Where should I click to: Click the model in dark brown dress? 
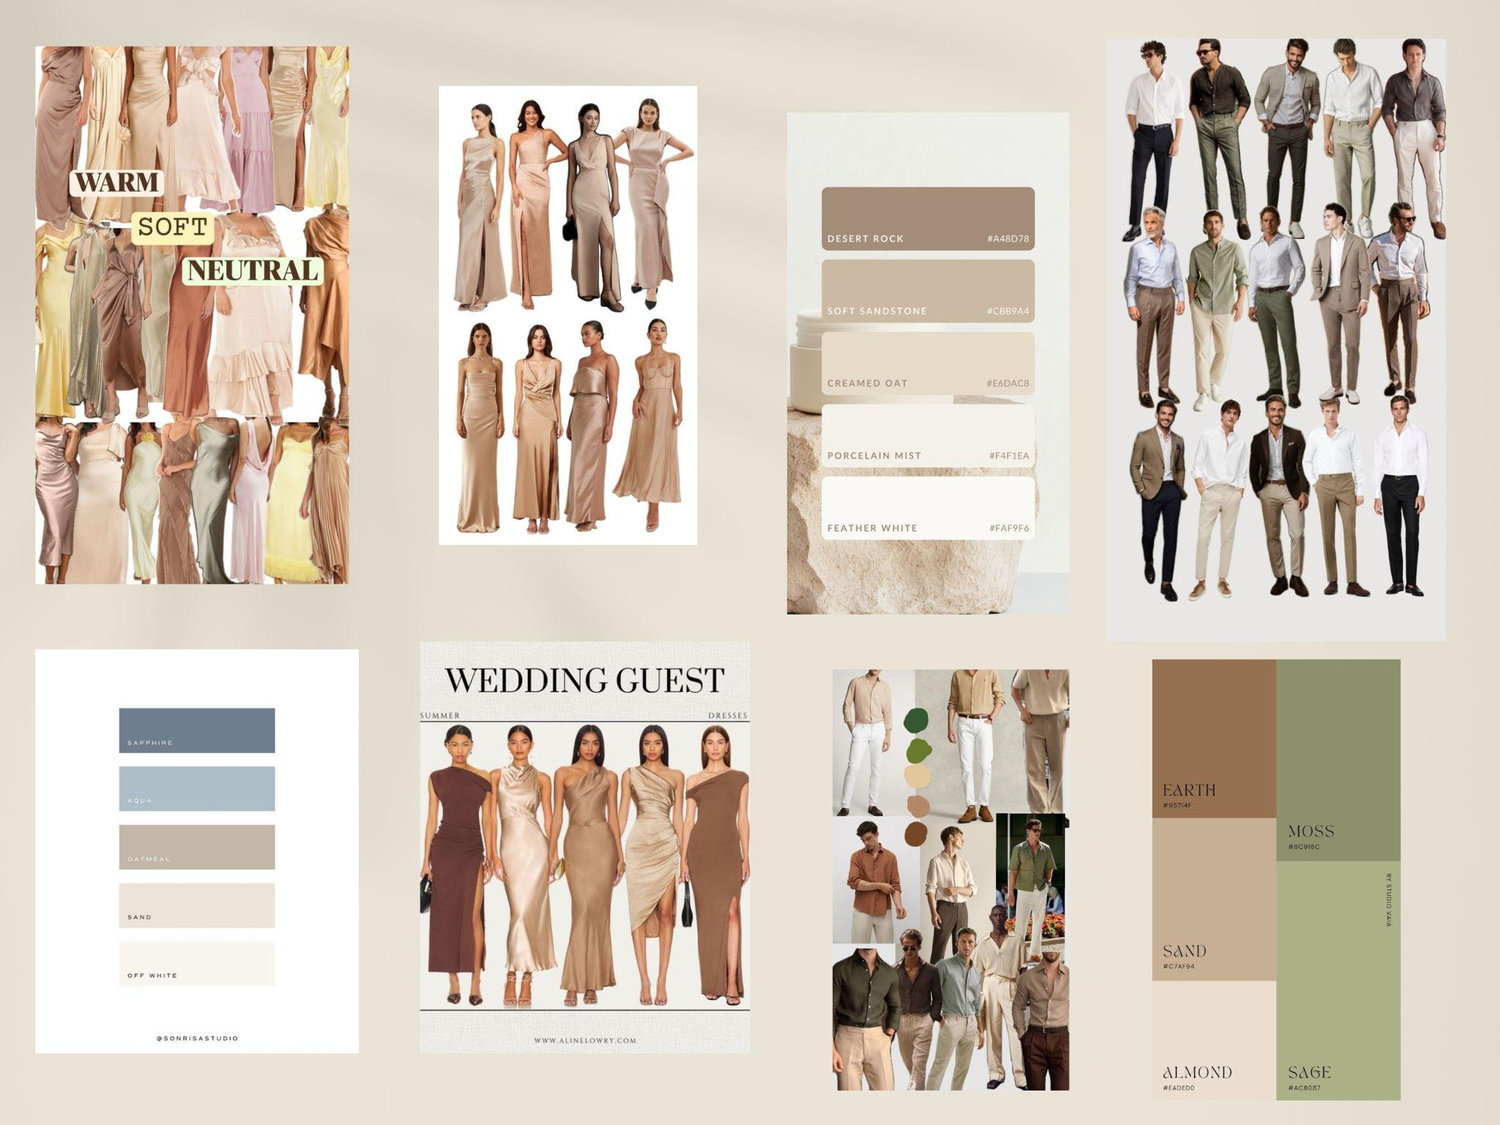pos(457,865)
